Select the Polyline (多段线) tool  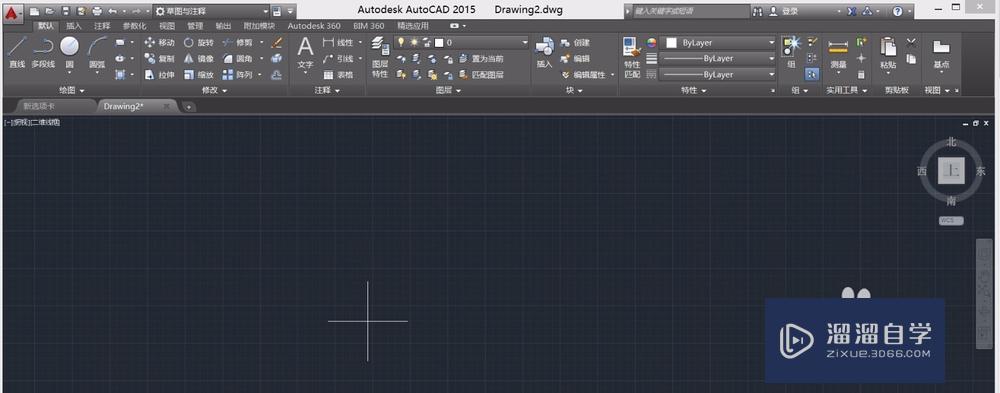(43, 52)
